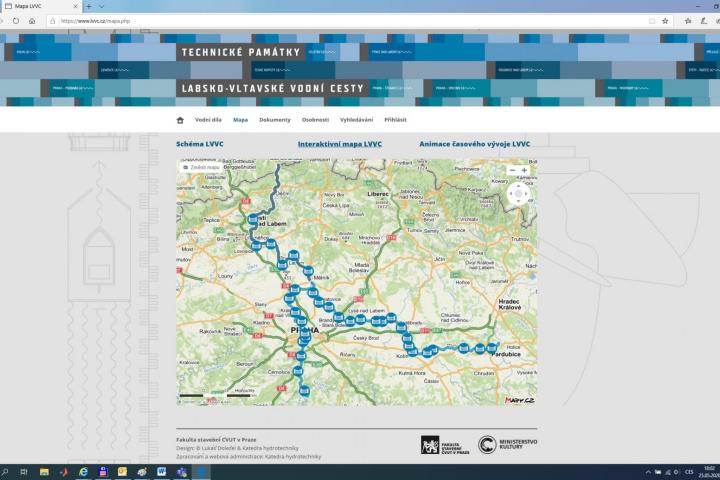Viewport: 720px width, 480px height.
Task: Click the waterway marker near Pardubice
Action: [x=492, y=348]
